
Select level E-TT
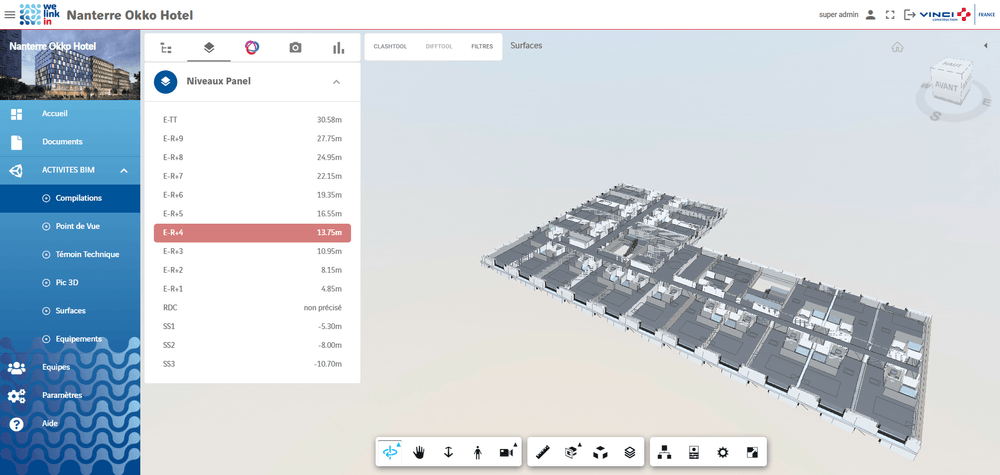(x=253, y=120)
